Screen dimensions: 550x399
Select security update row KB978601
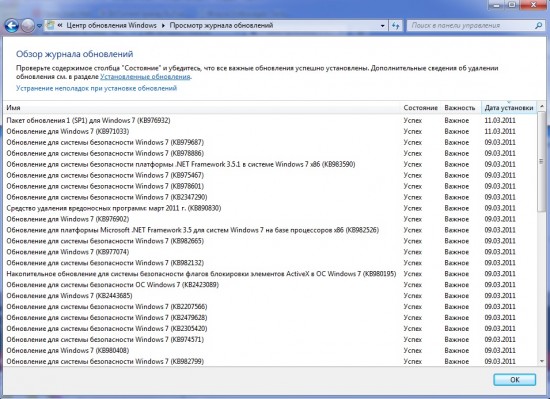[270, 186]
